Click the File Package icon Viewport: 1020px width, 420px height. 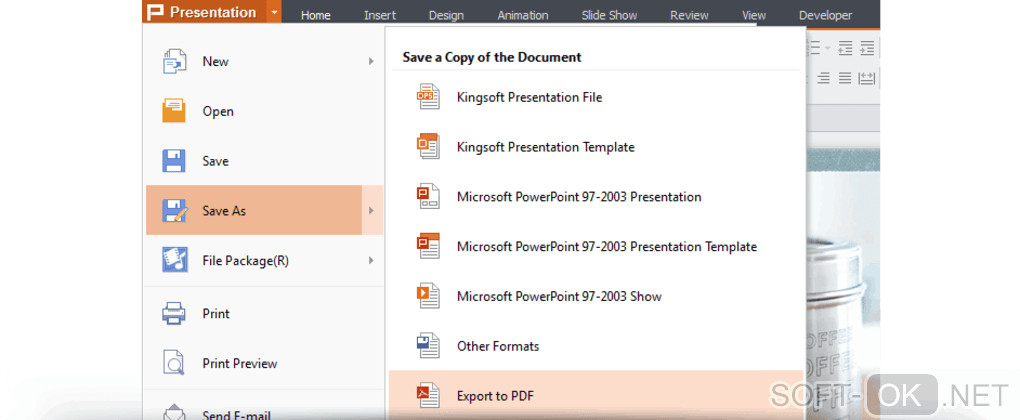174,260
